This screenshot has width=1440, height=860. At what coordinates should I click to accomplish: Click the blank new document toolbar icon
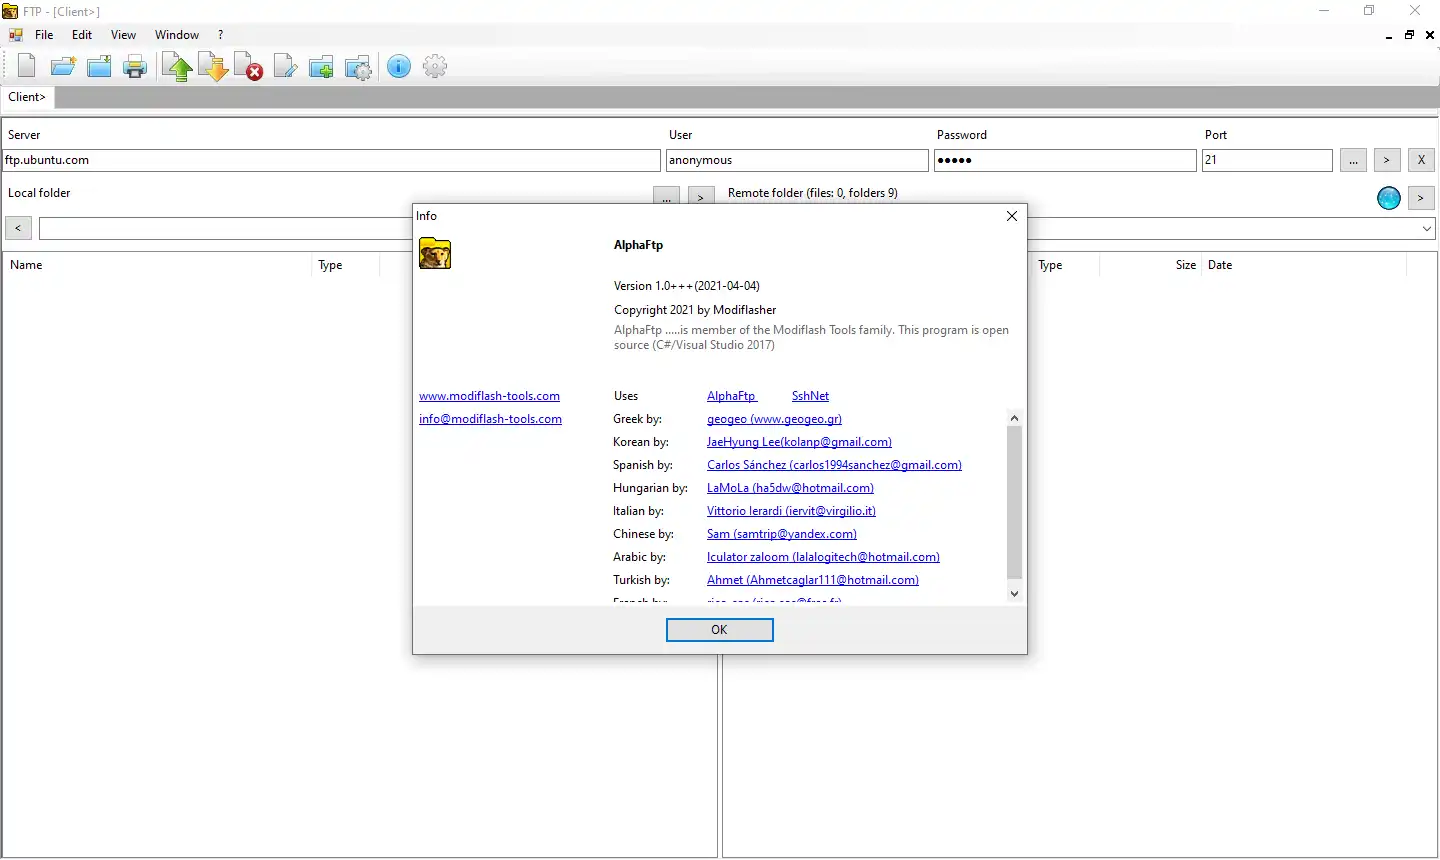27,67
